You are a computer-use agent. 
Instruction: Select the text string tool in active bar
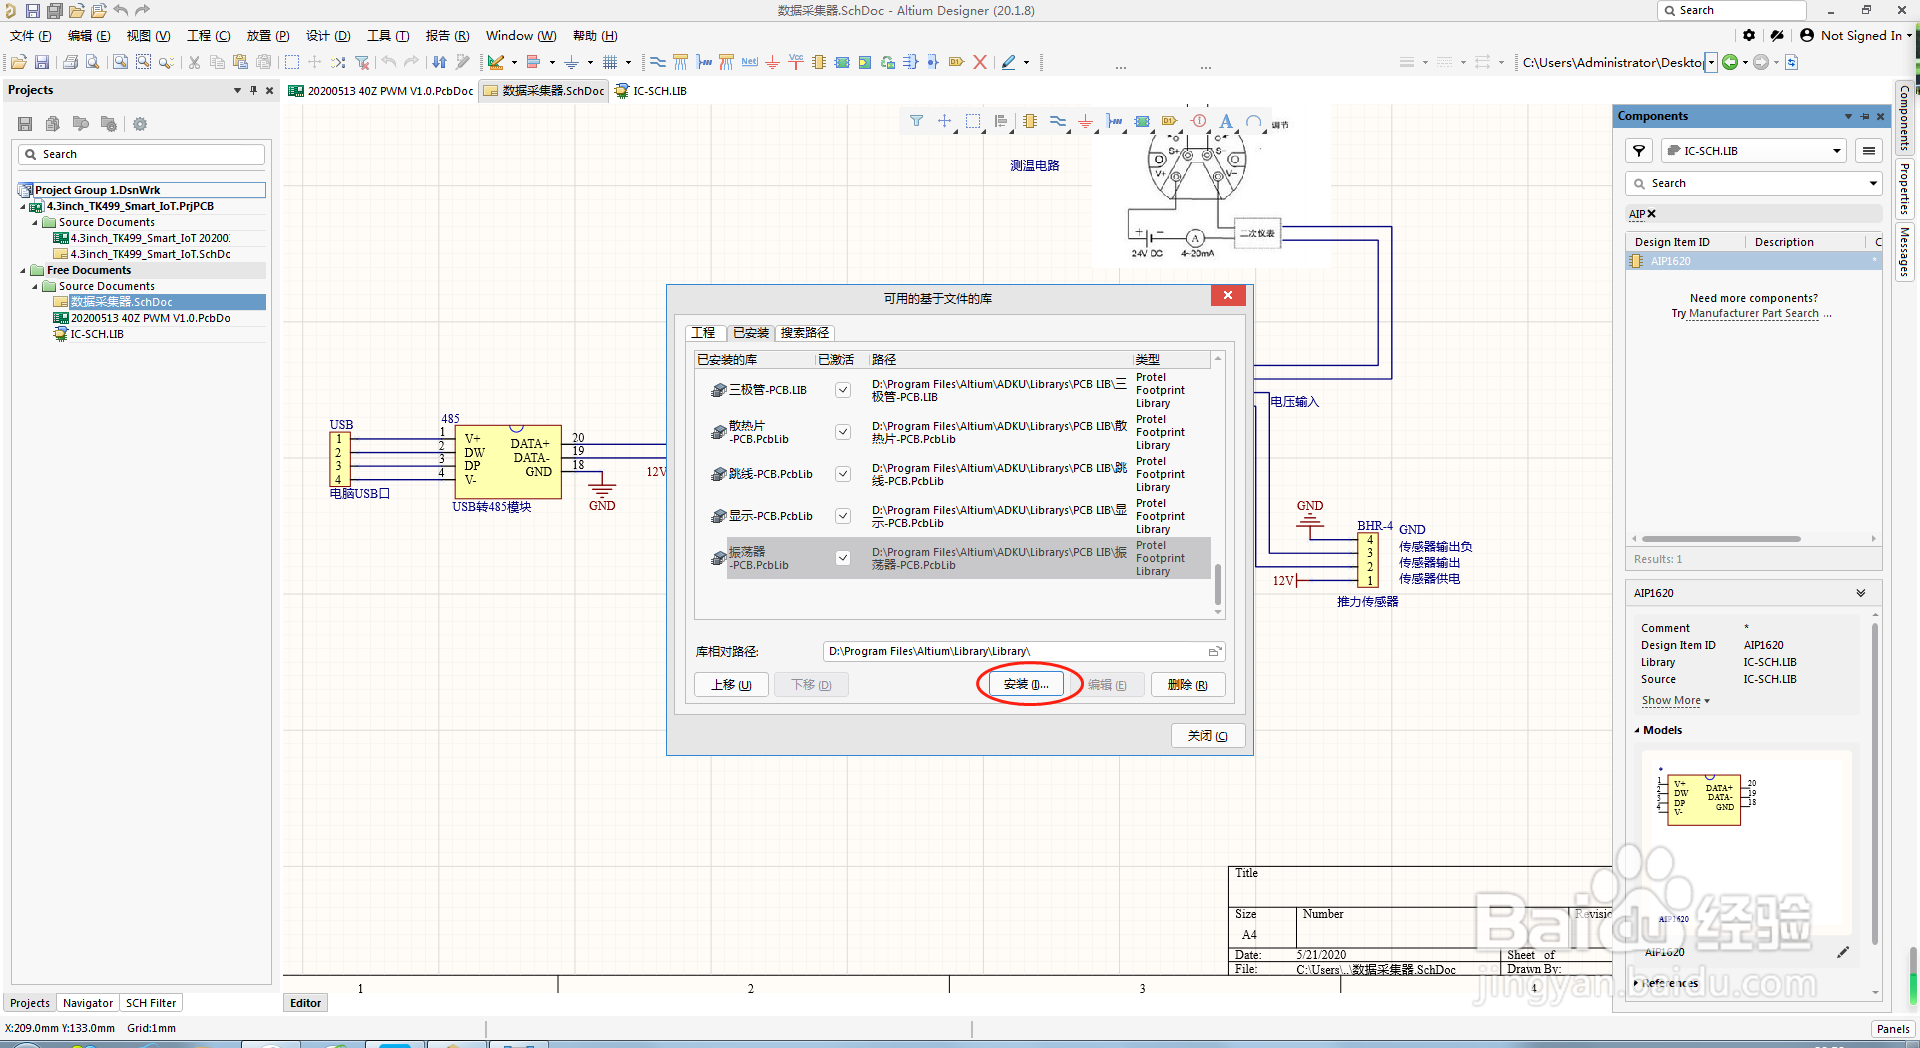pyautogui.click(x=1226, y=122)
